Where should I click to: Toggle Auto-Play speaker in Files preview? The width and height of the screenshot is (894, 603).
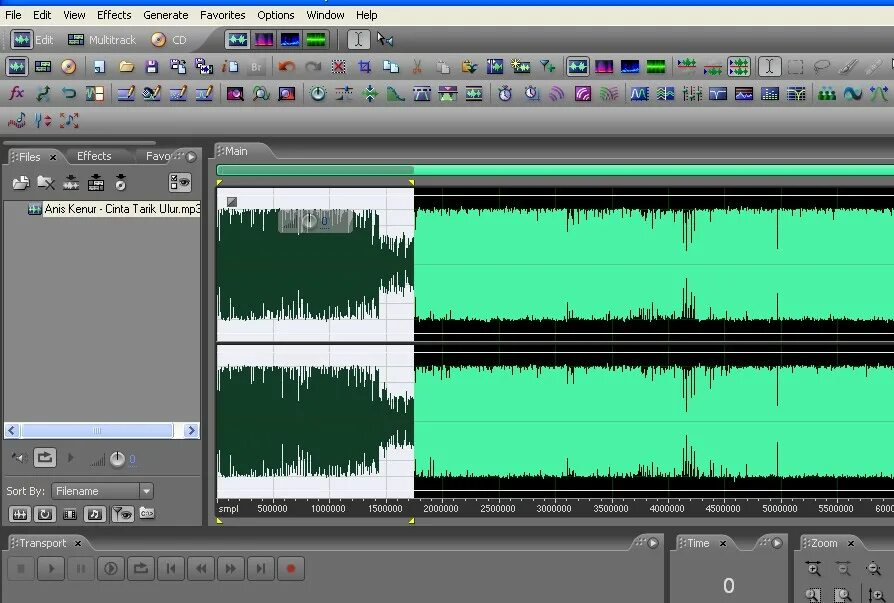pos(19,457)
